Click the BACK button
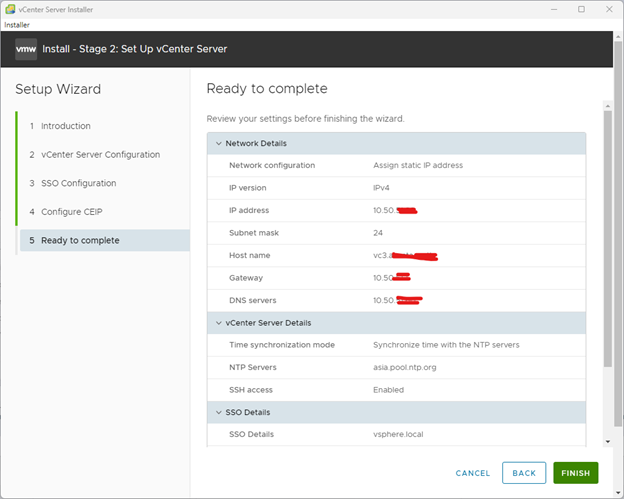The width and height of the screenshot is (624, 499). pos(524,473)
